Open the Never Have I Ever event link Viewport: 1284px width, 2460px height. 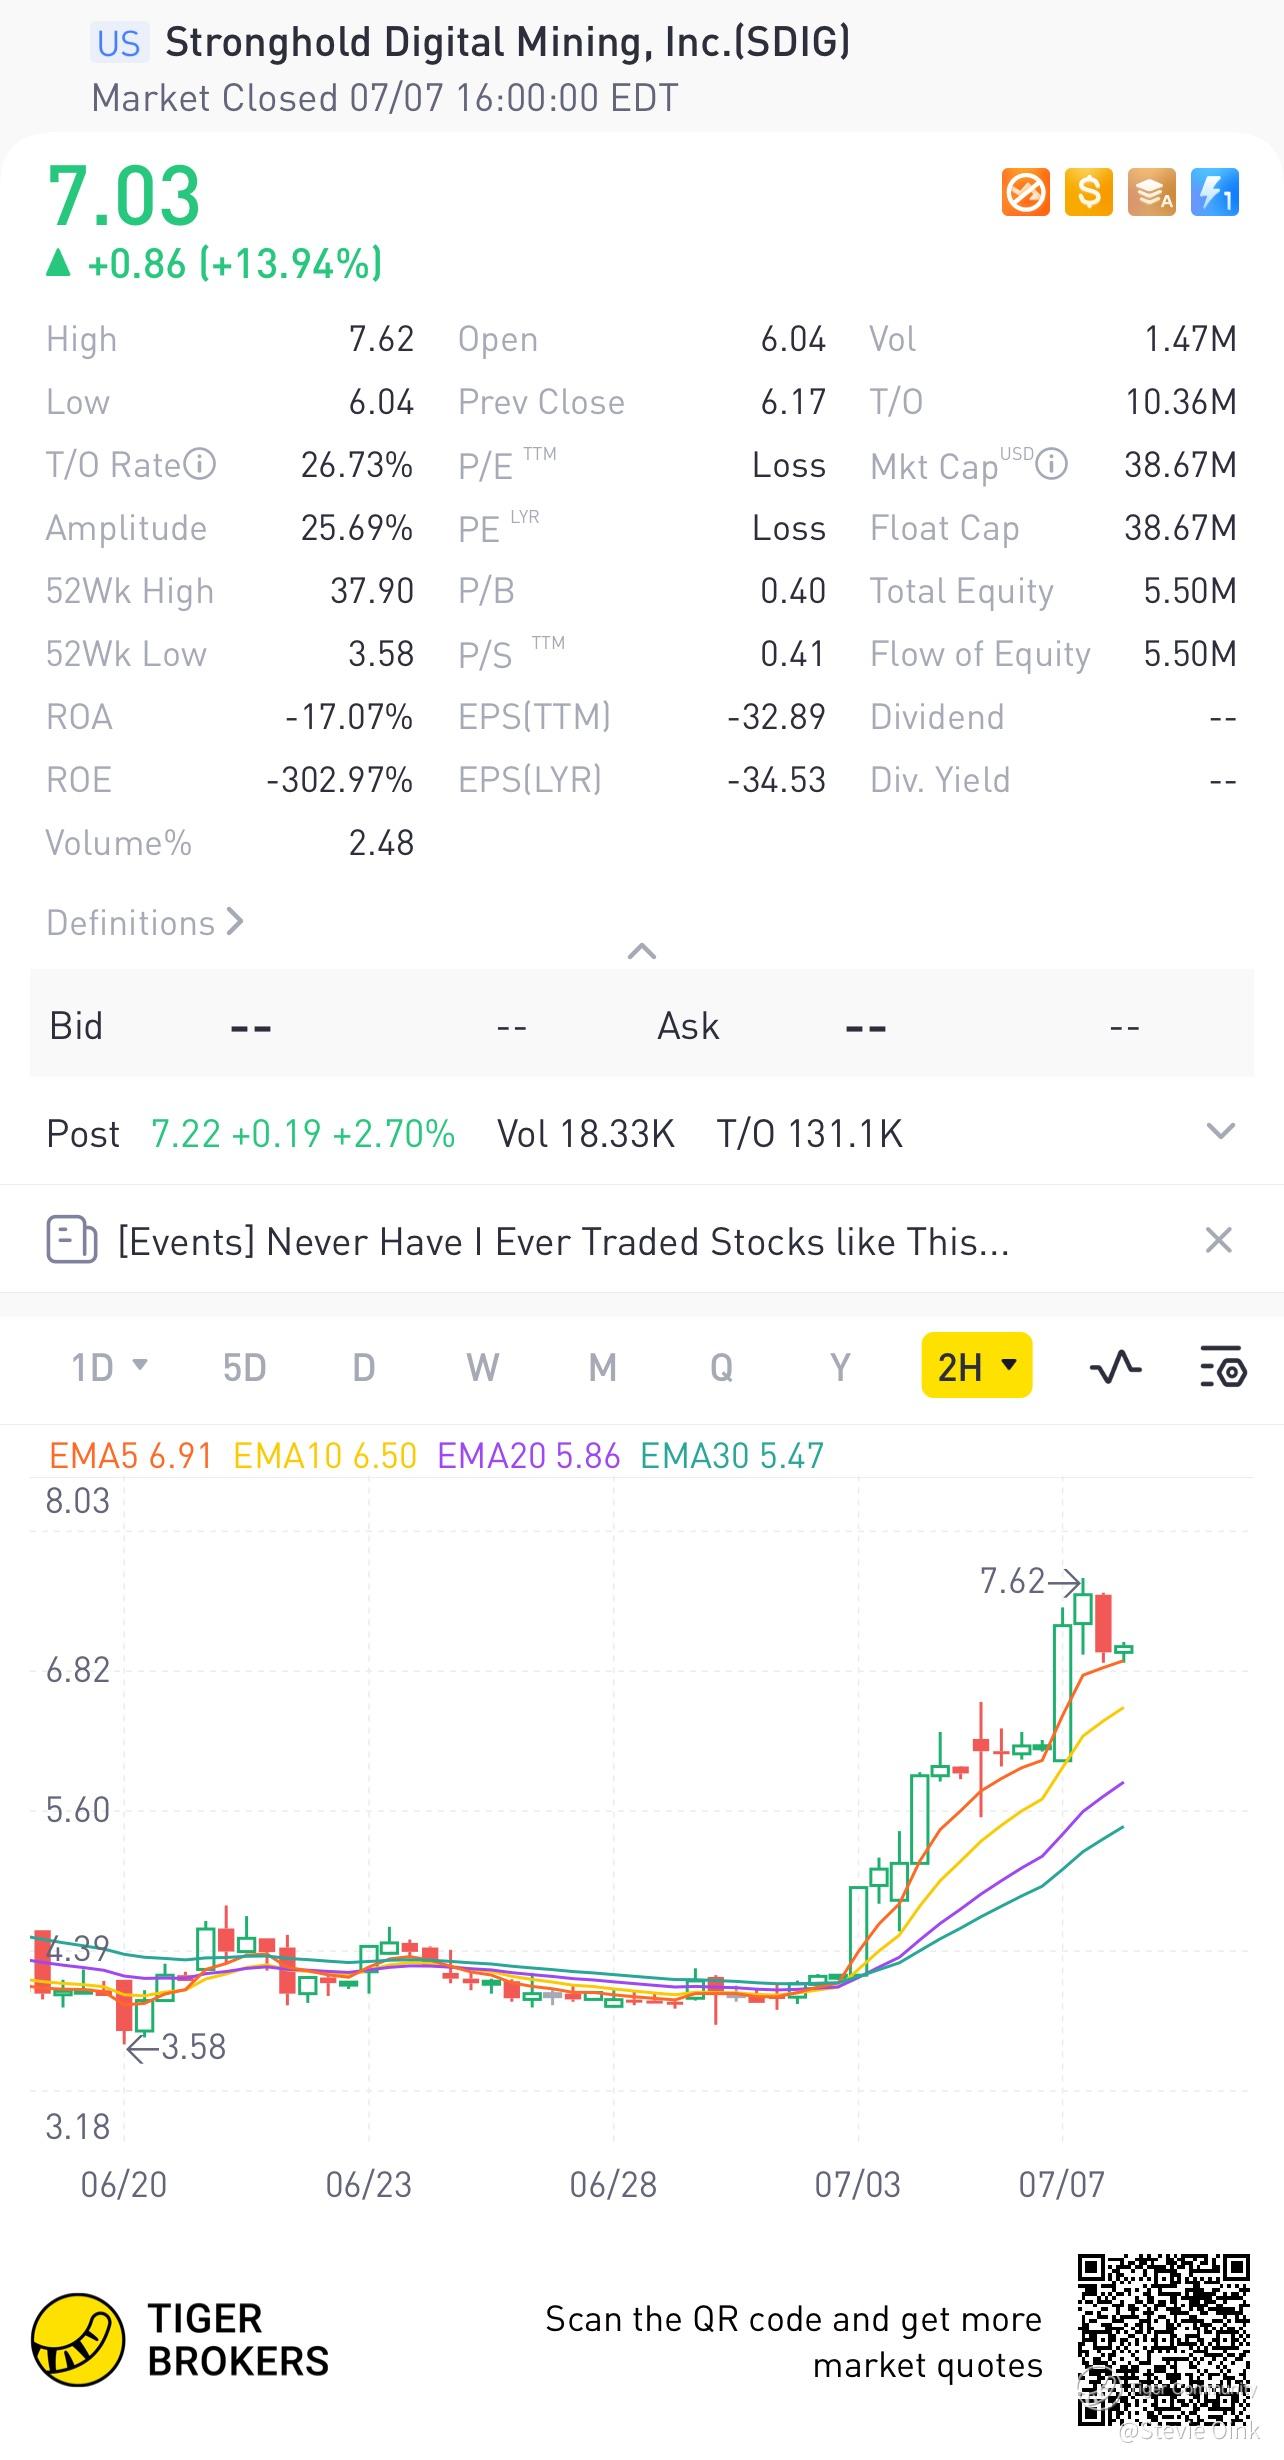pos(563,1242)
